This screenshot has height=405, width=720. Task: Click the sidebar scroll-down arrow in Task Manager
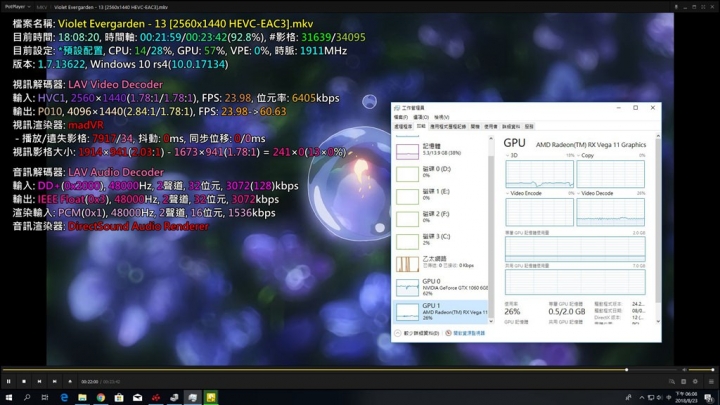coord(491,321)
